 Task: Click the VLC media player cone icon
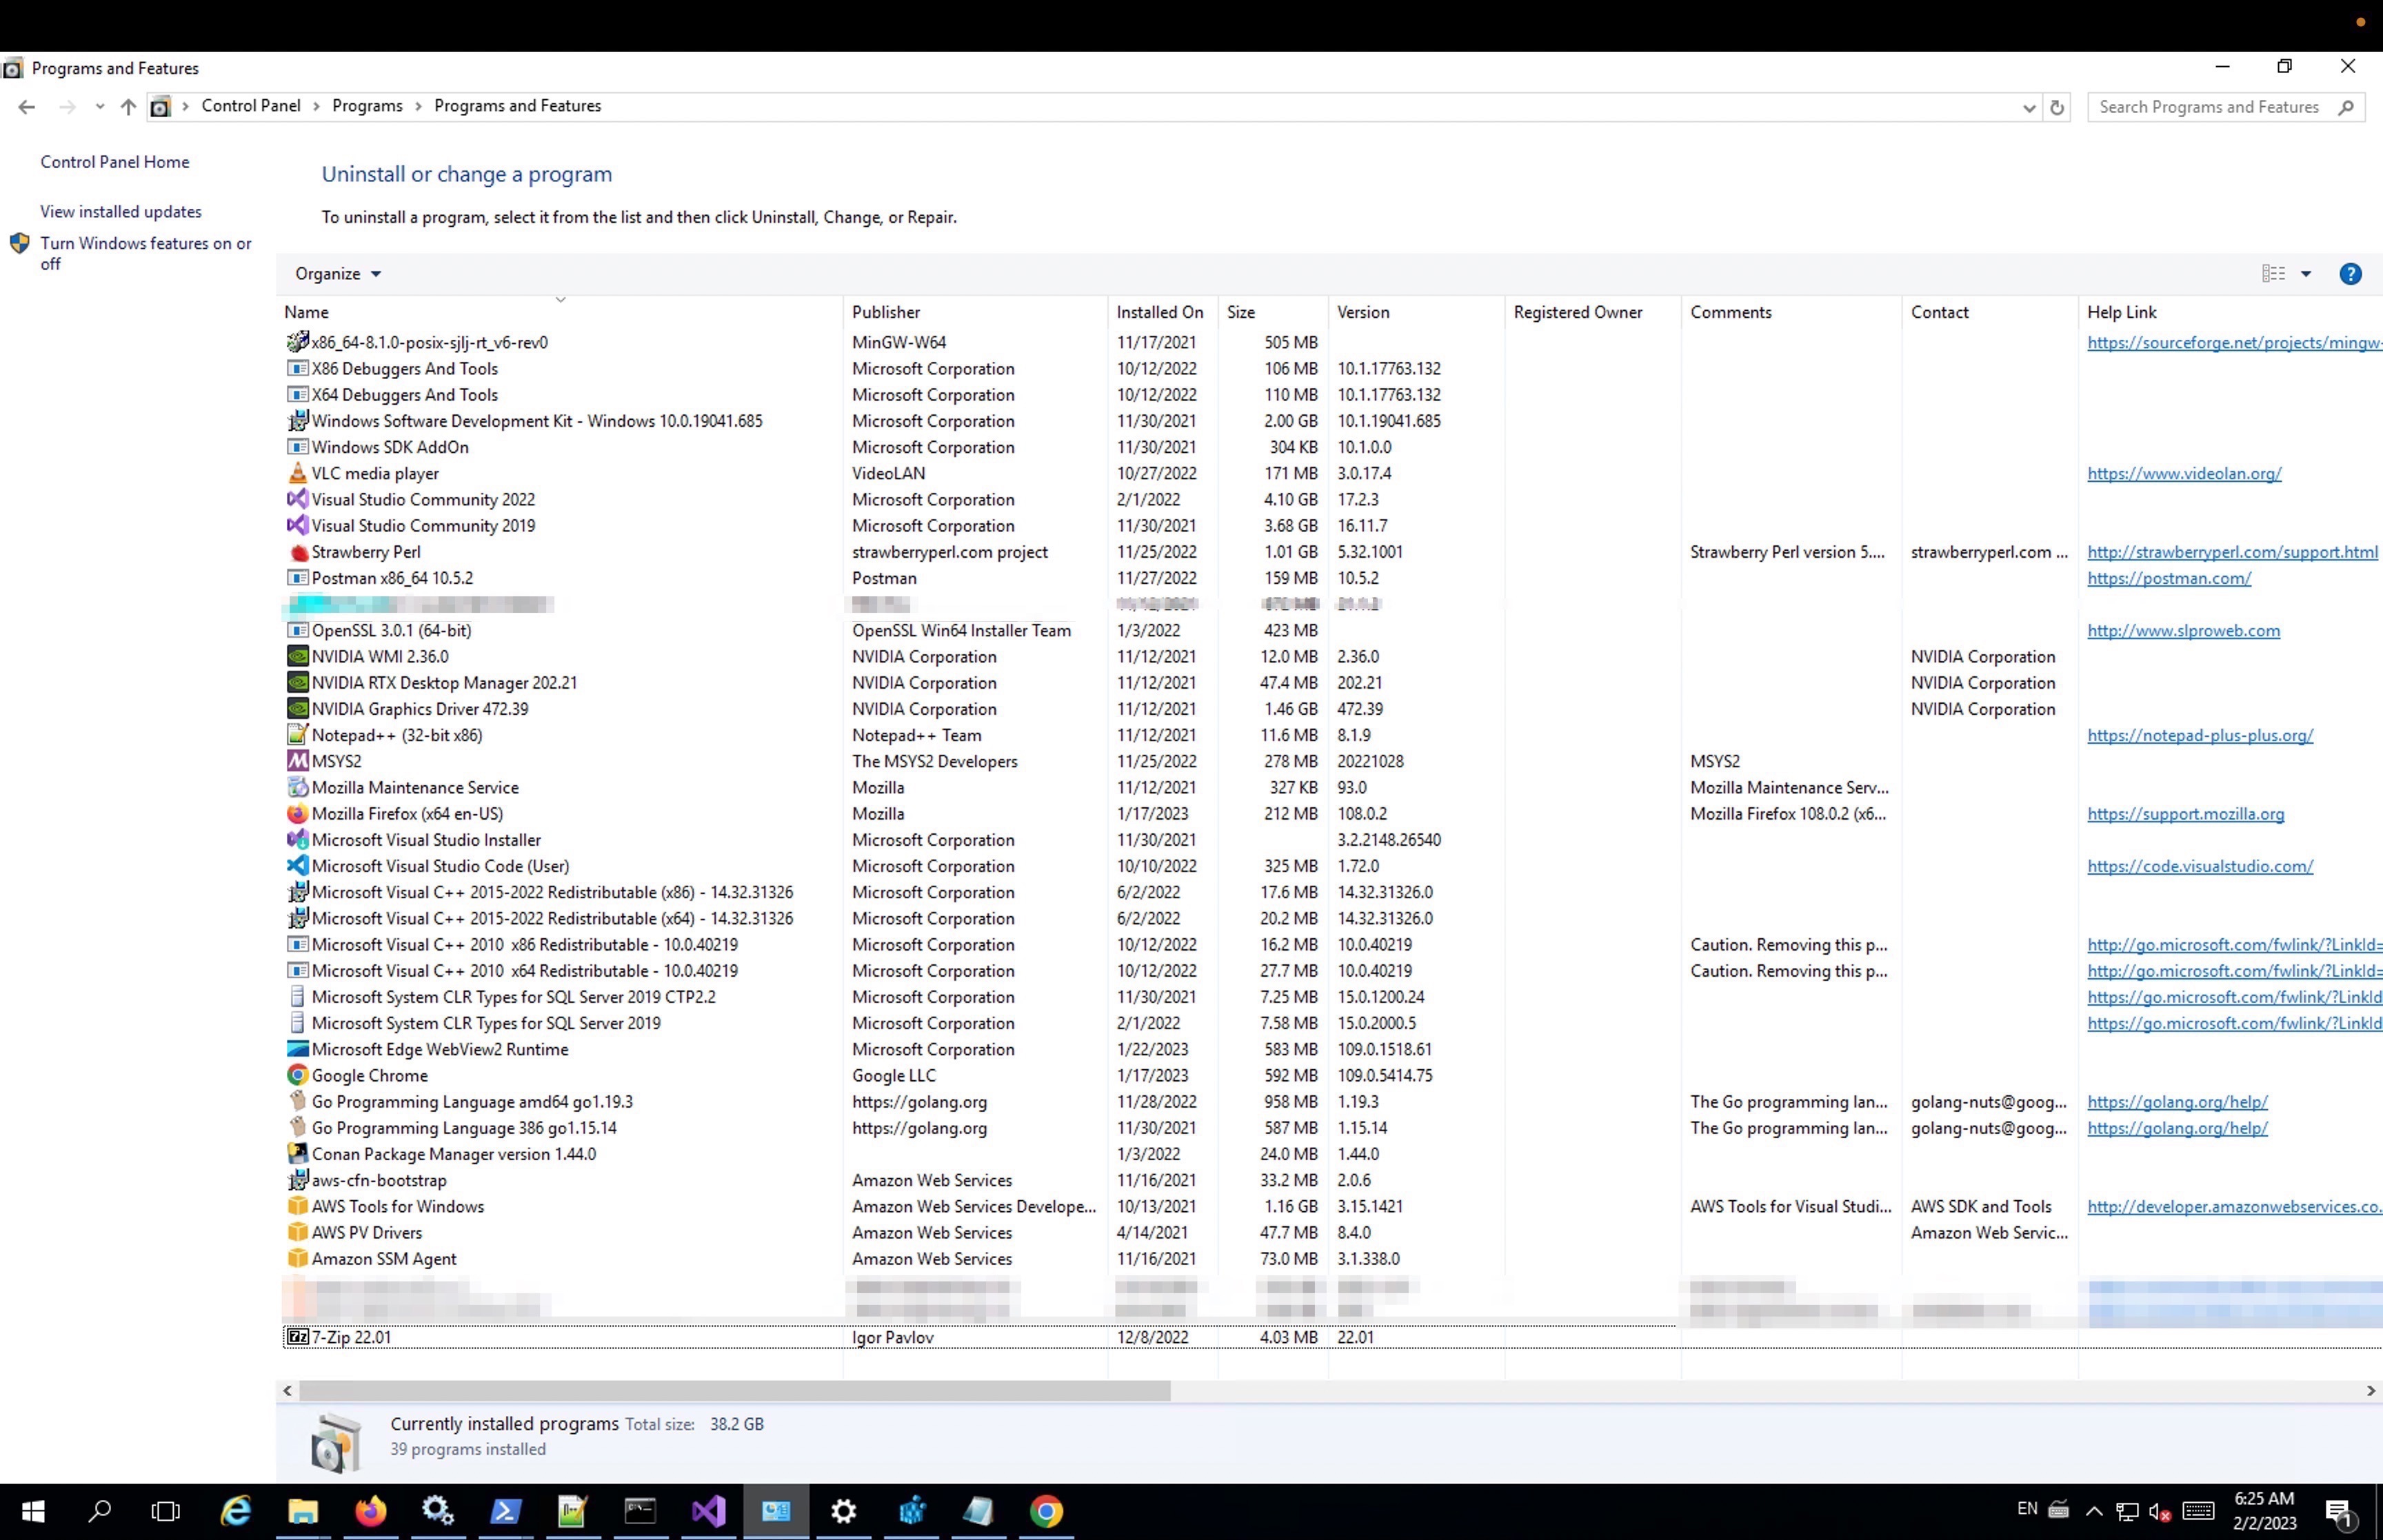coord(297,473)
